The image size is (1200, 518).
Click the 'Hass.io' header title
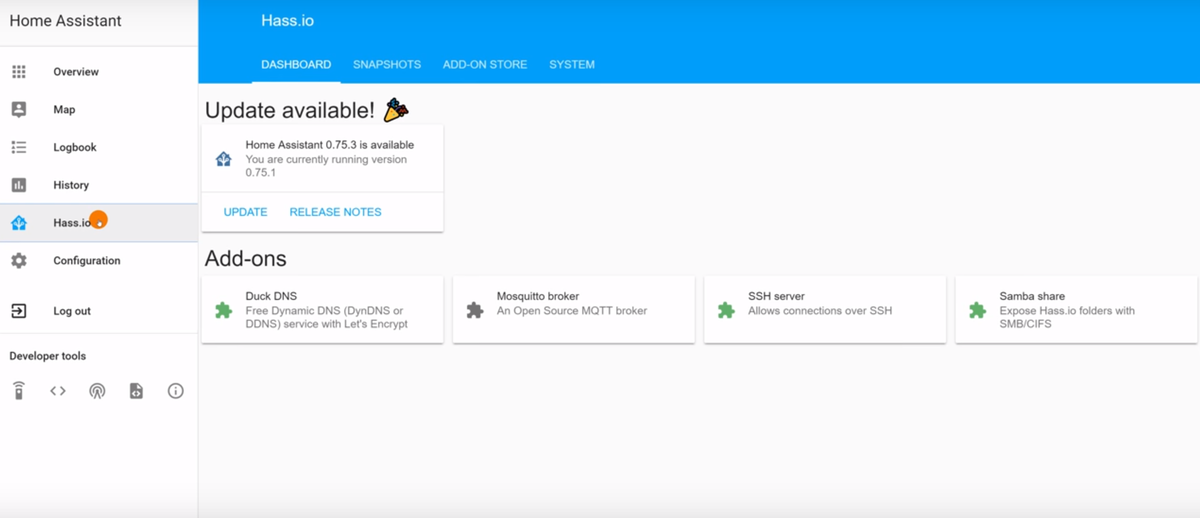pyautogui.click(x=287, y=20)
